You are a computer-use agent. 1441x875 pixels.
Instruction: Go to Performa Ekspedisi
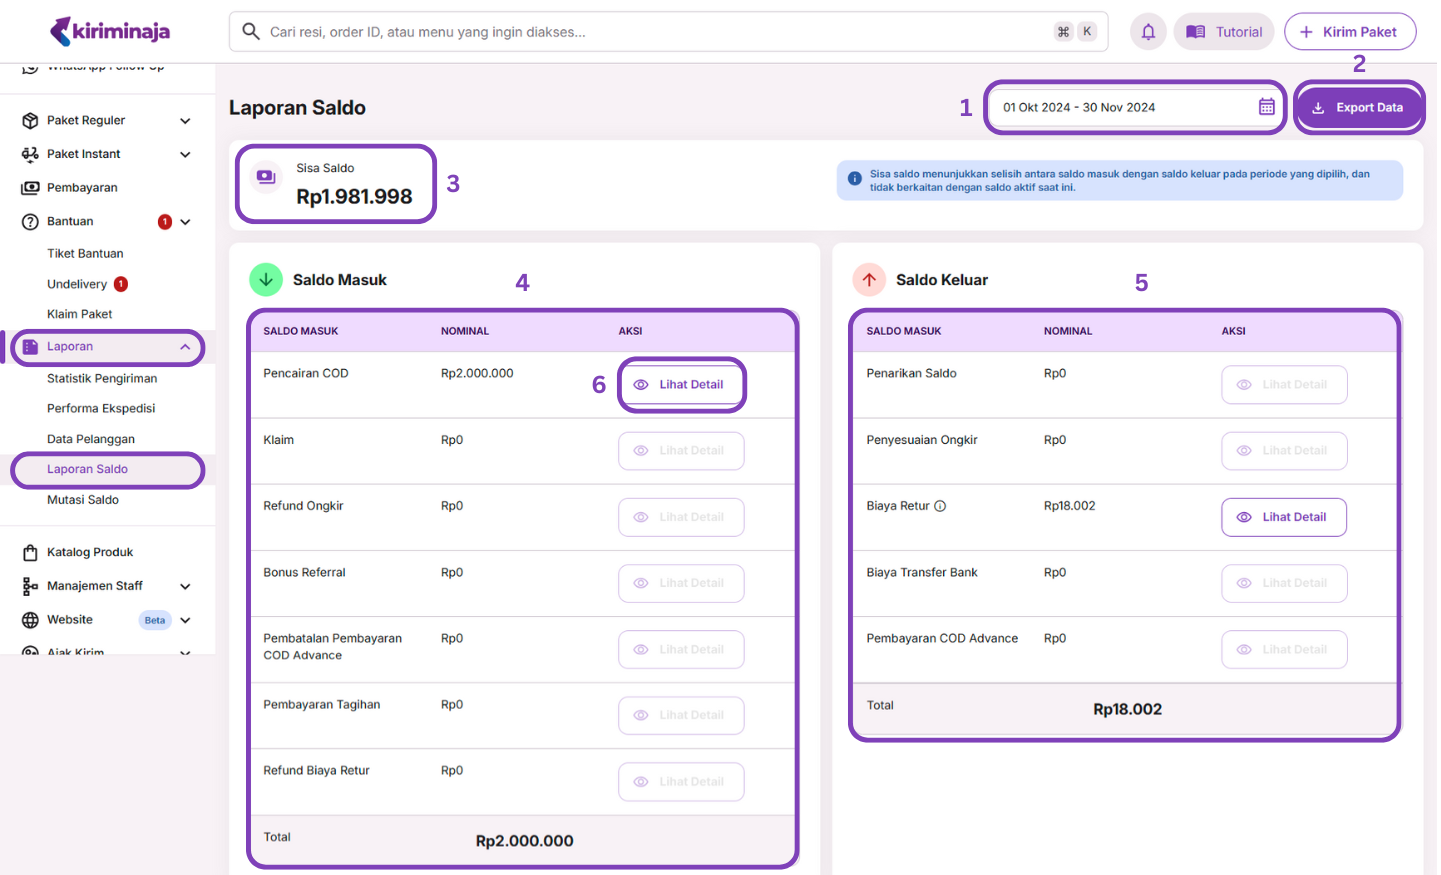101,409
